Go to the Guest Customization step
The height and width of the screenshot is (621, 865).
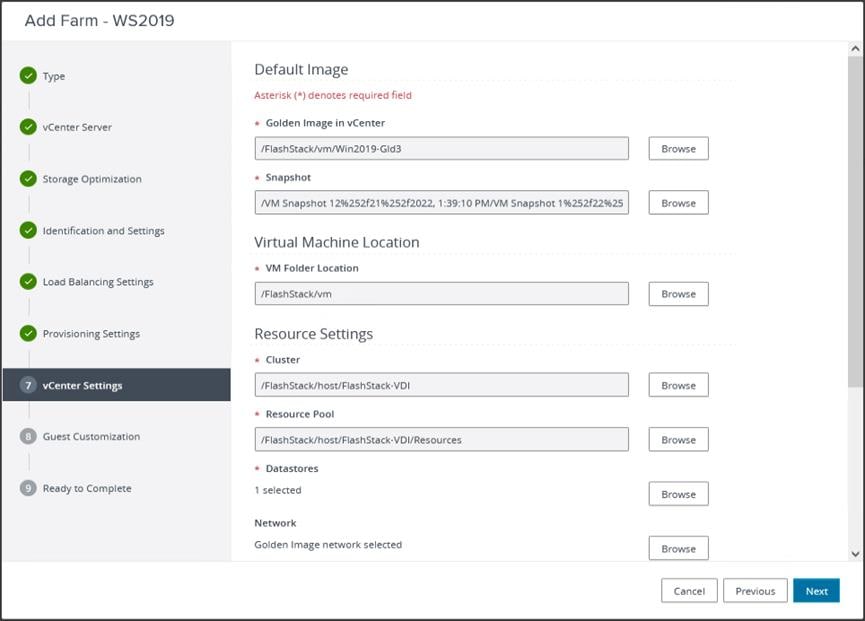[x=91, y=437]
